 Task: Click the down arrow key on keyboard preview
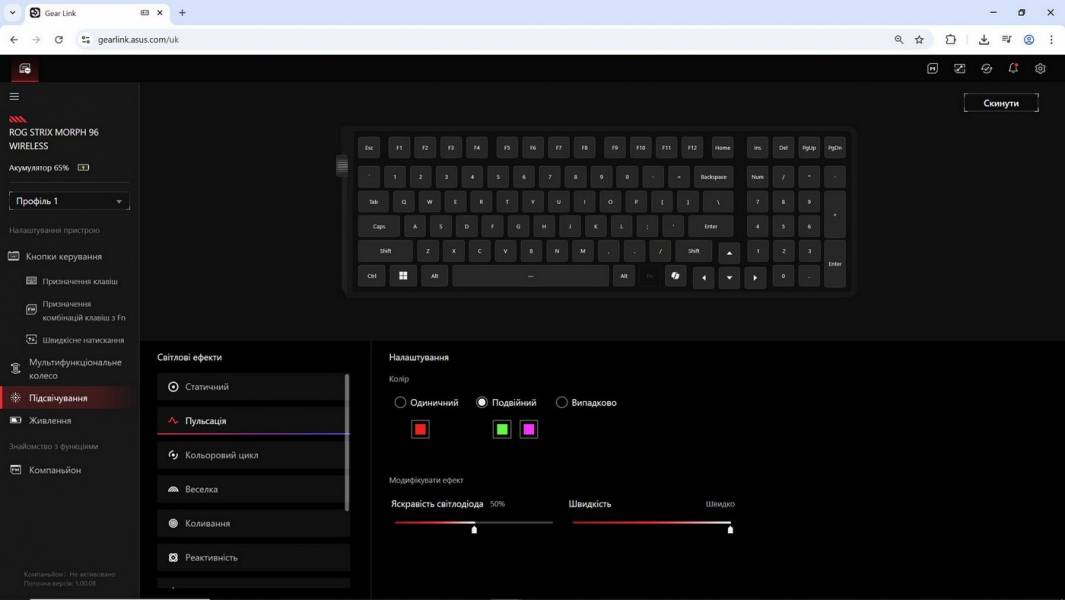(729, 277)
